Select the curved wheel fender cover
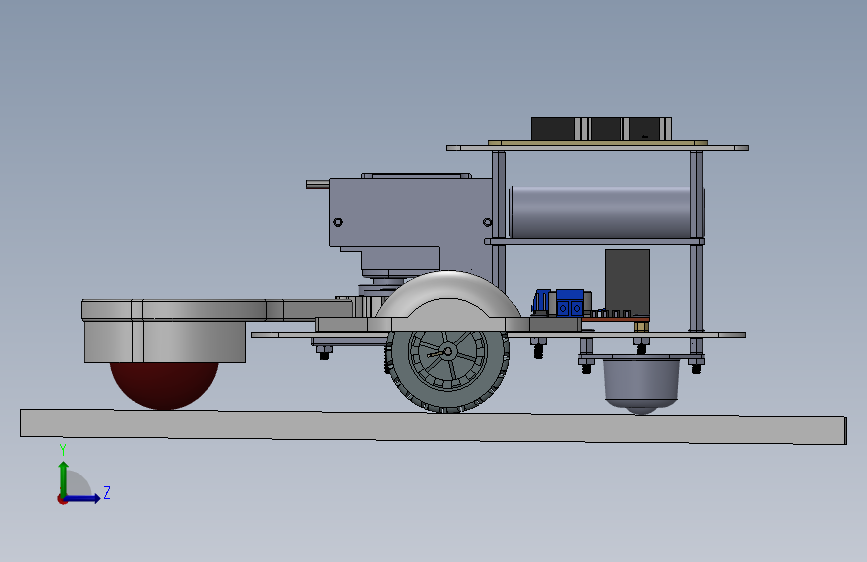Screen dimensions: 867x562 [448, 295]
